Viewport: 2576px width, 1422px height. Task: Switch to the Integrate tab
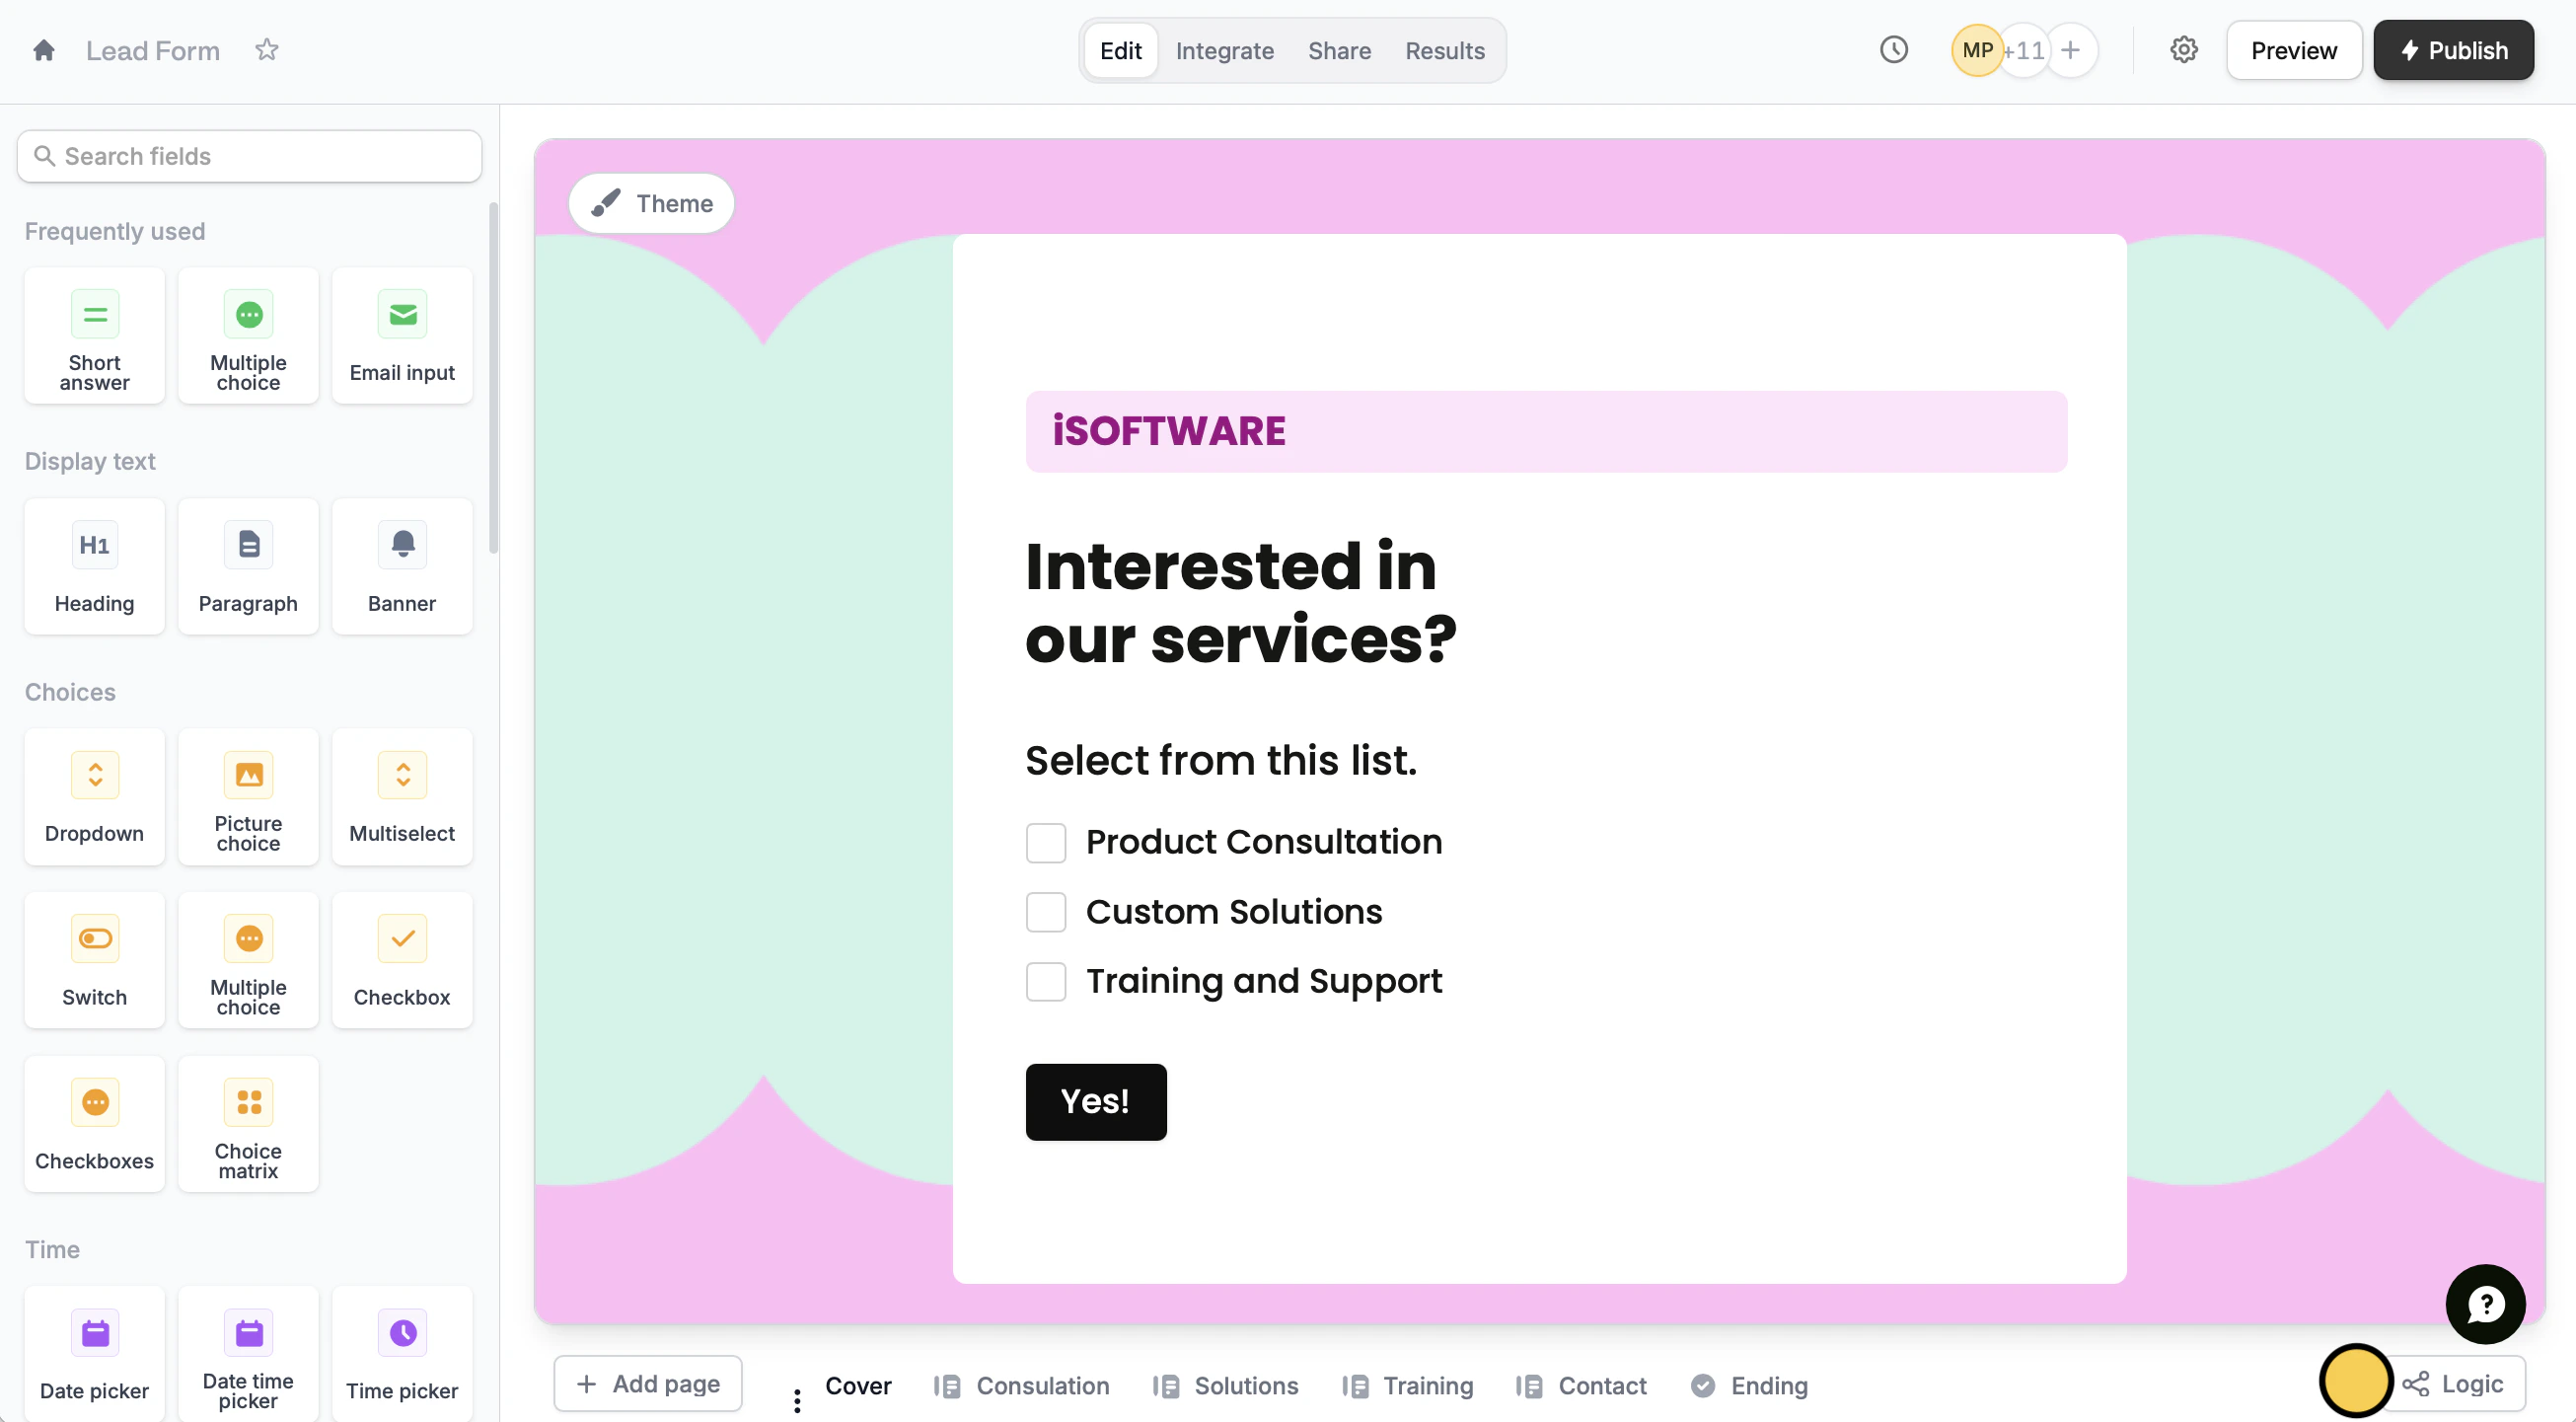pyautogui.click(x=1224, y=50)
